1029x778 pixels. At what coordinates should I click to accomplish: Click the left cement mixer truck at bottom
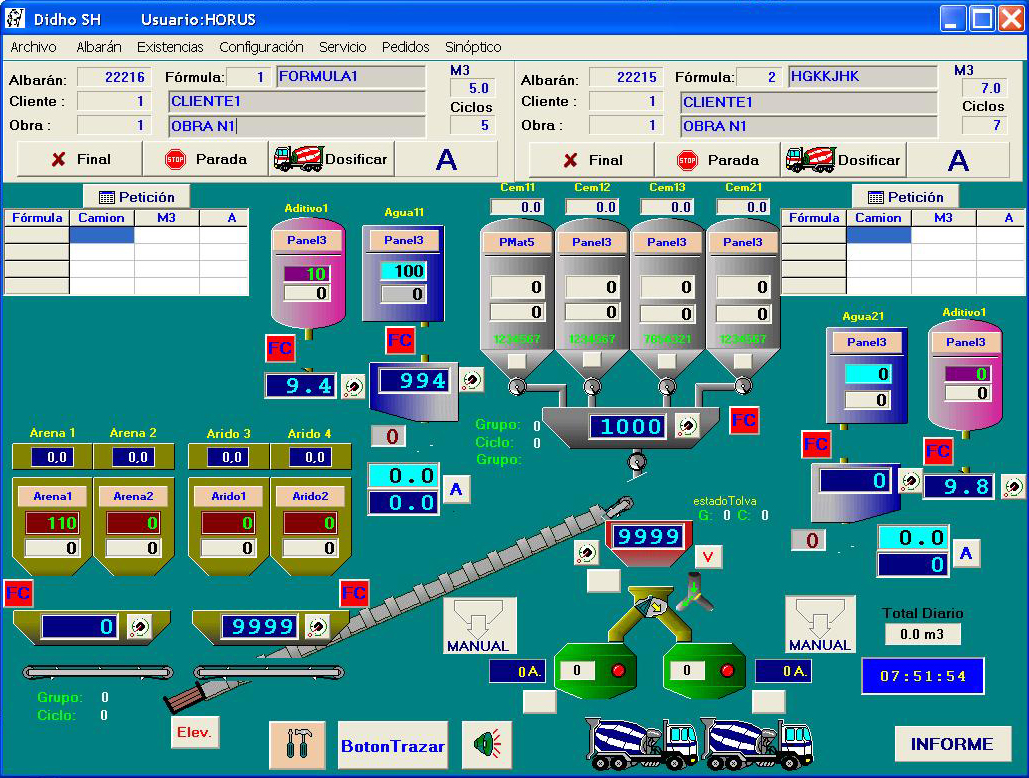(x=640, y=743)
